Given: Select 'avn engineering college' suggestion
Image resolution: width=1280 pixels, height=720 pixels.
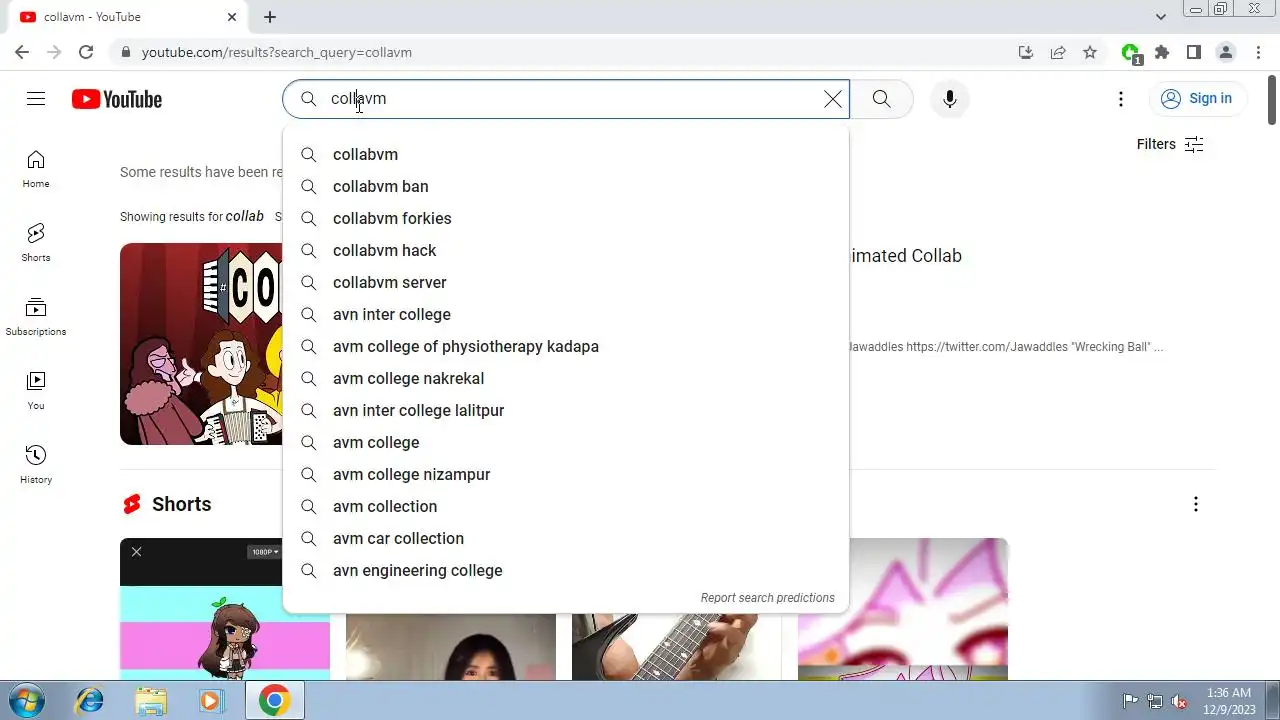Looking at the screenshot, I should click(566, 570).
